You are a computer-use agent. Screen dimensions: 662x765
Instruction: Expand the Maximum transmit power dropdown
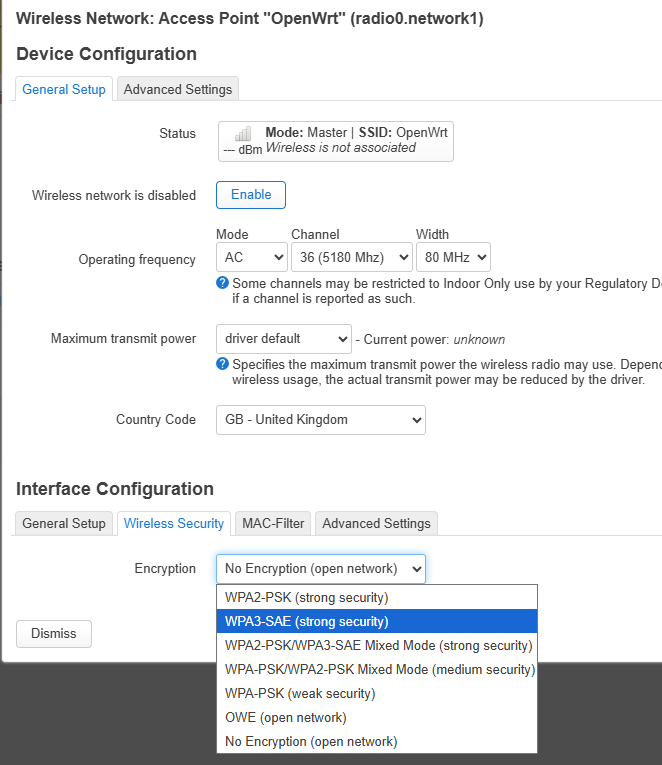(x=284, y=339)
